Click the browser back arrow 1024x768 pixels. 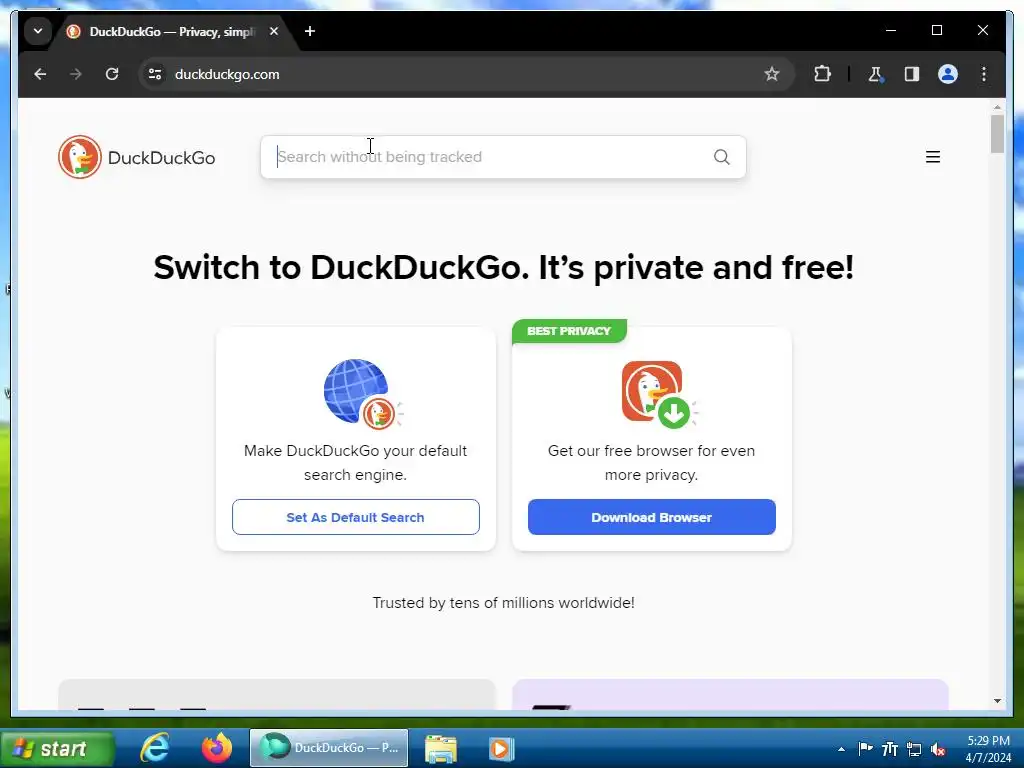click(40, 74)
